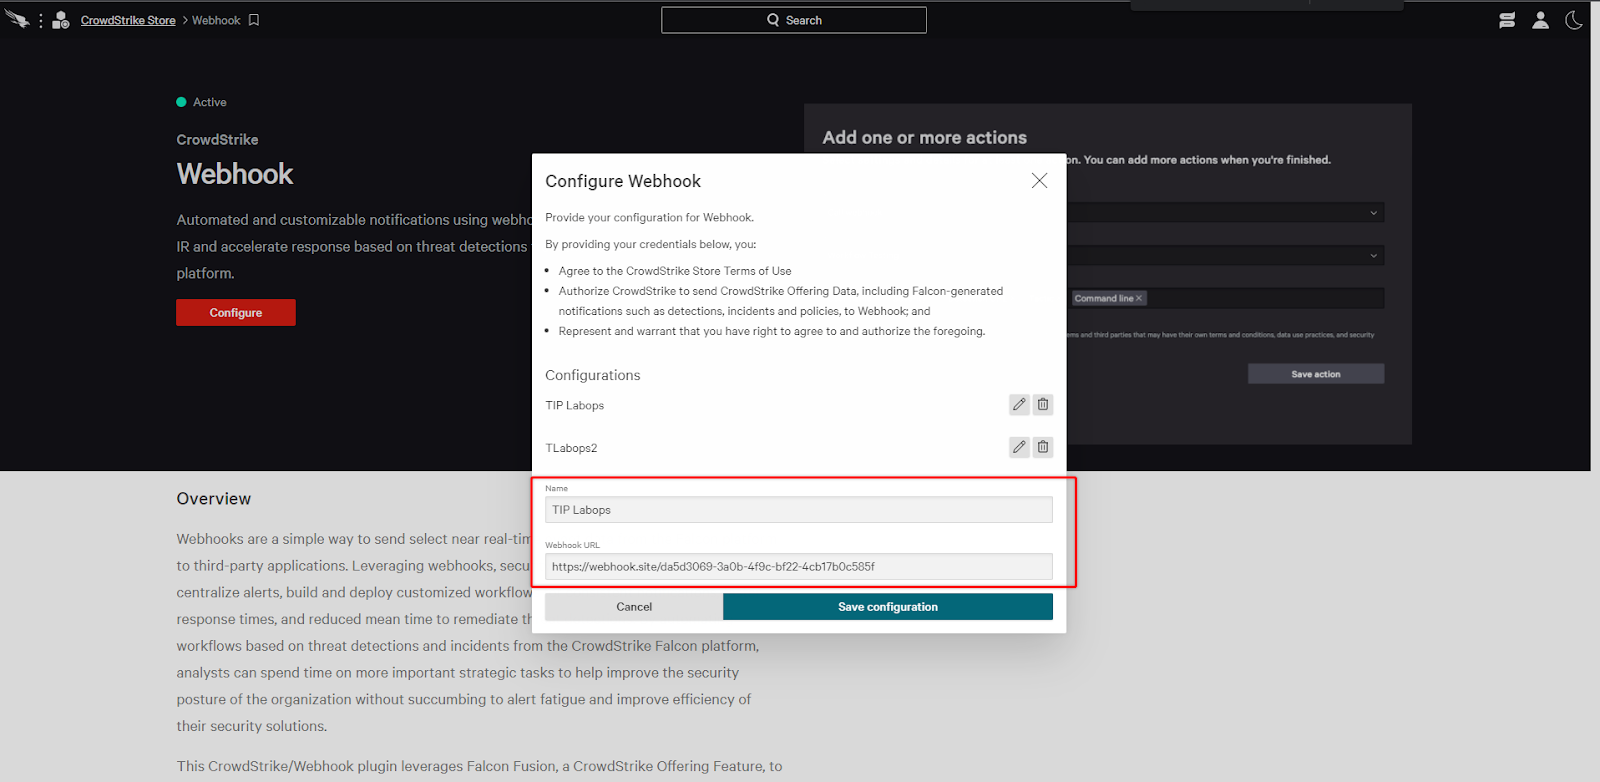
Task: Toggle dark mode with the moon icon
Action: (1574, 20)
